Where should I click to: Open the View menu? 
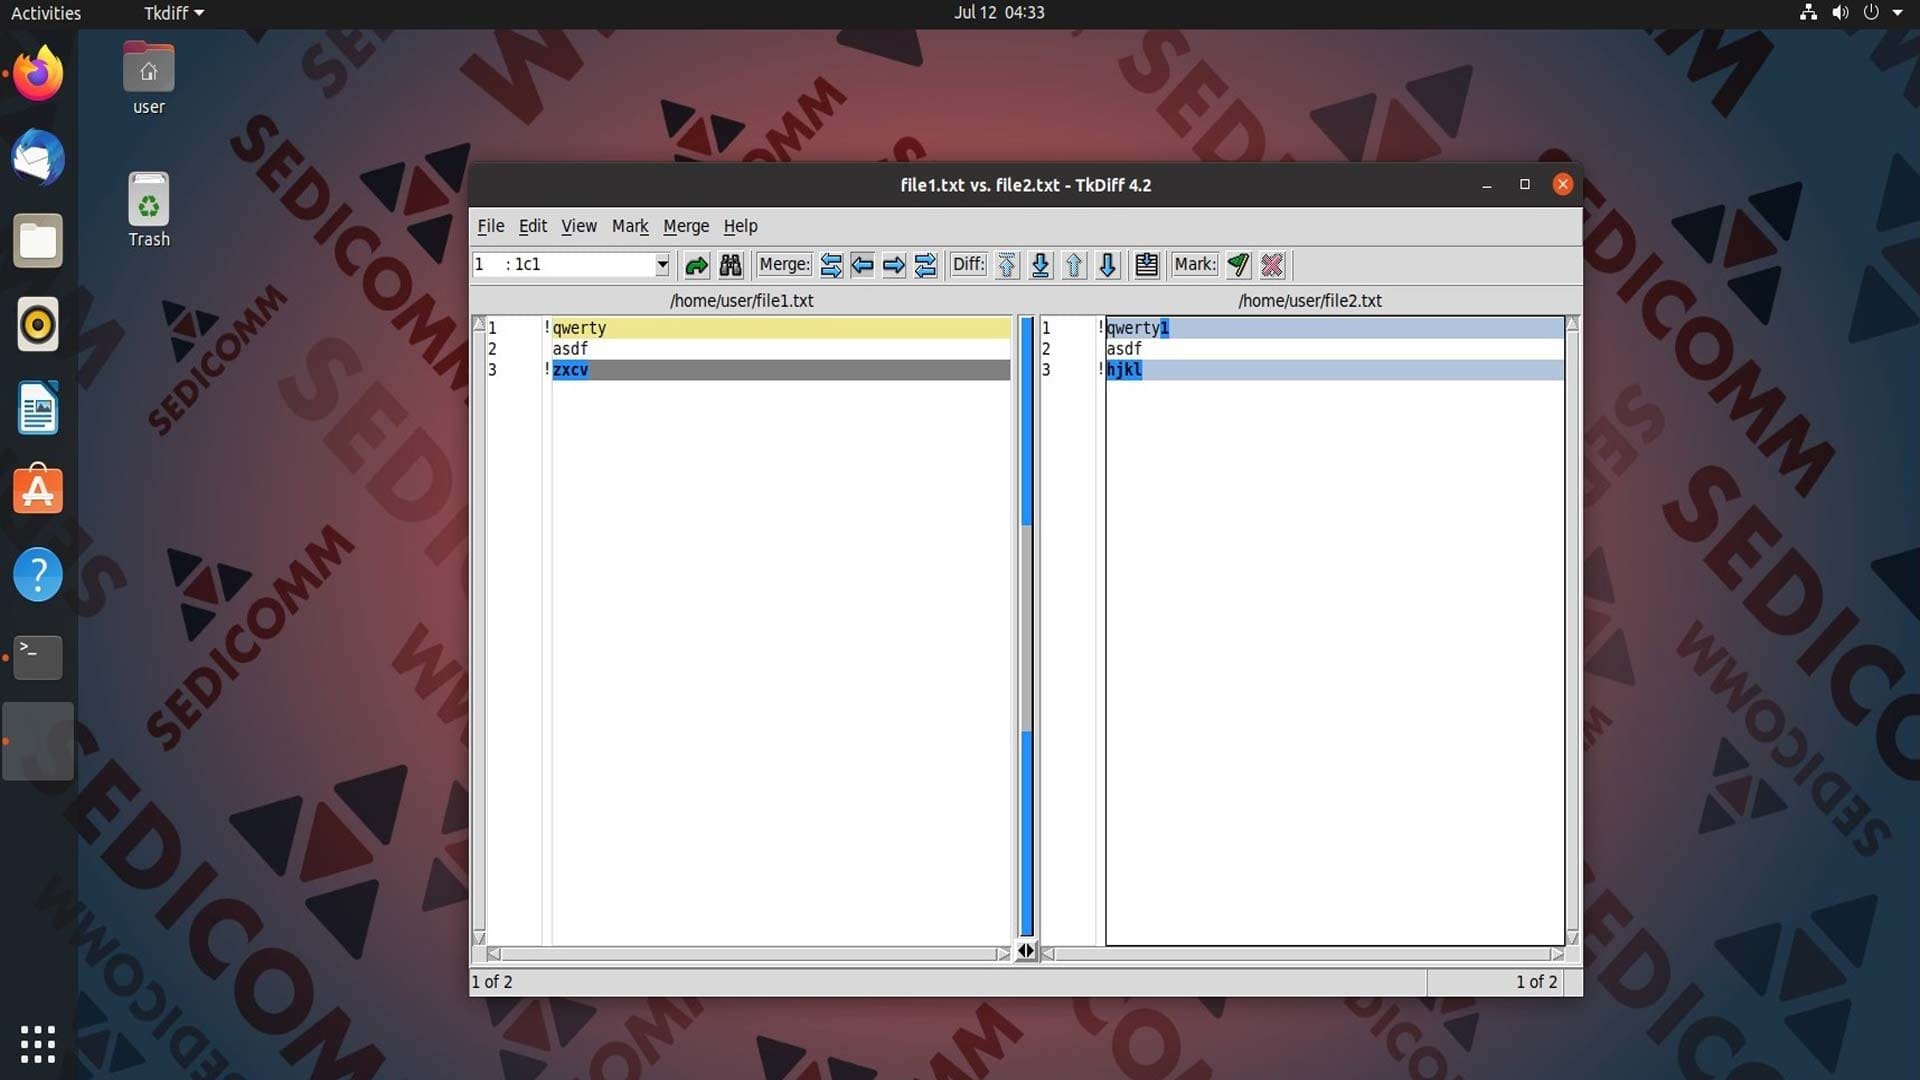(578, 226)
